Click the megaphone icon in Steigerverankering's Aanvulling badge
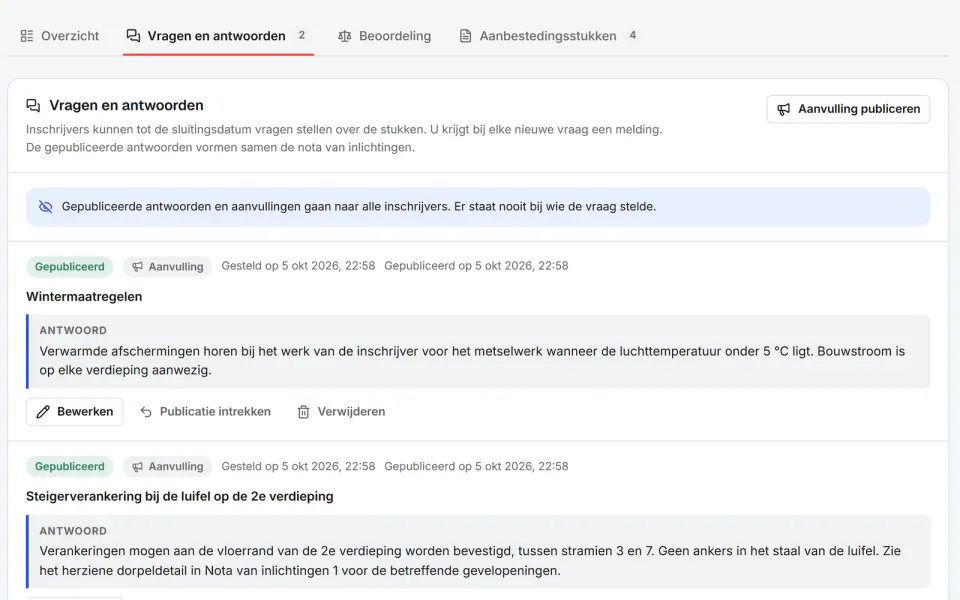960x600 pixels. [x=138, y=467]
